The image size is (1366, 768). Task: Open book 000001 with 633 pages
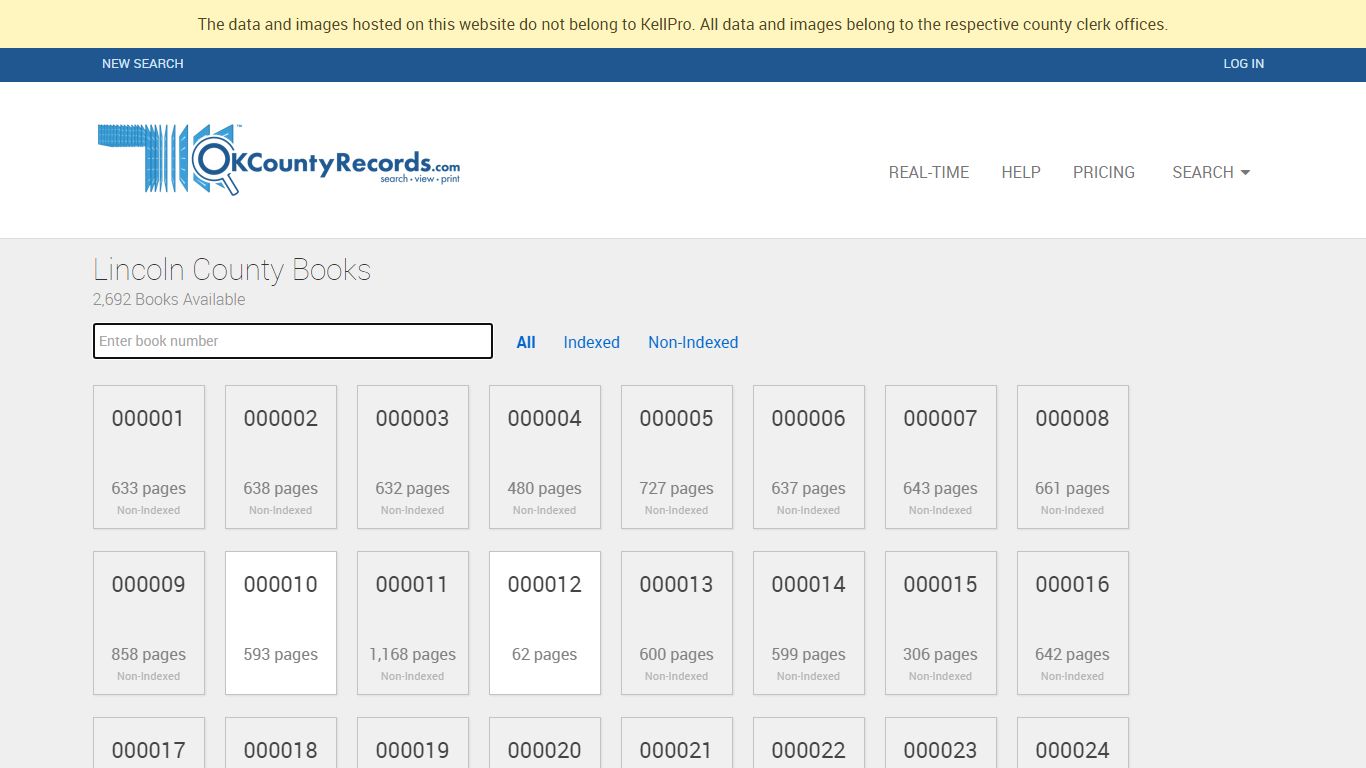click(149, 457)
